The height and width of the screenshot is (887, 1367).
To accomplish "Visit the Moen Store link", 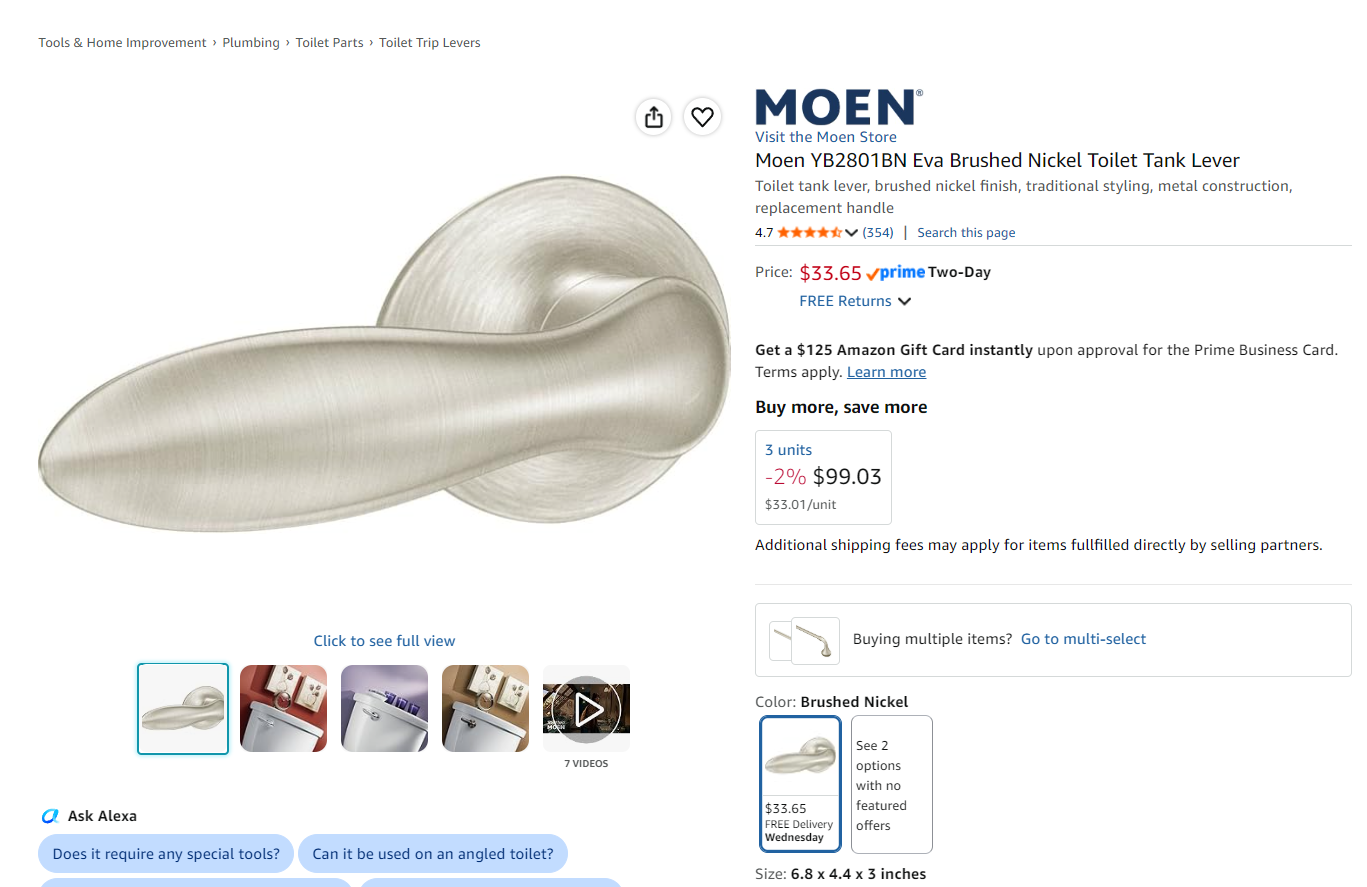I will pos(826,137).
